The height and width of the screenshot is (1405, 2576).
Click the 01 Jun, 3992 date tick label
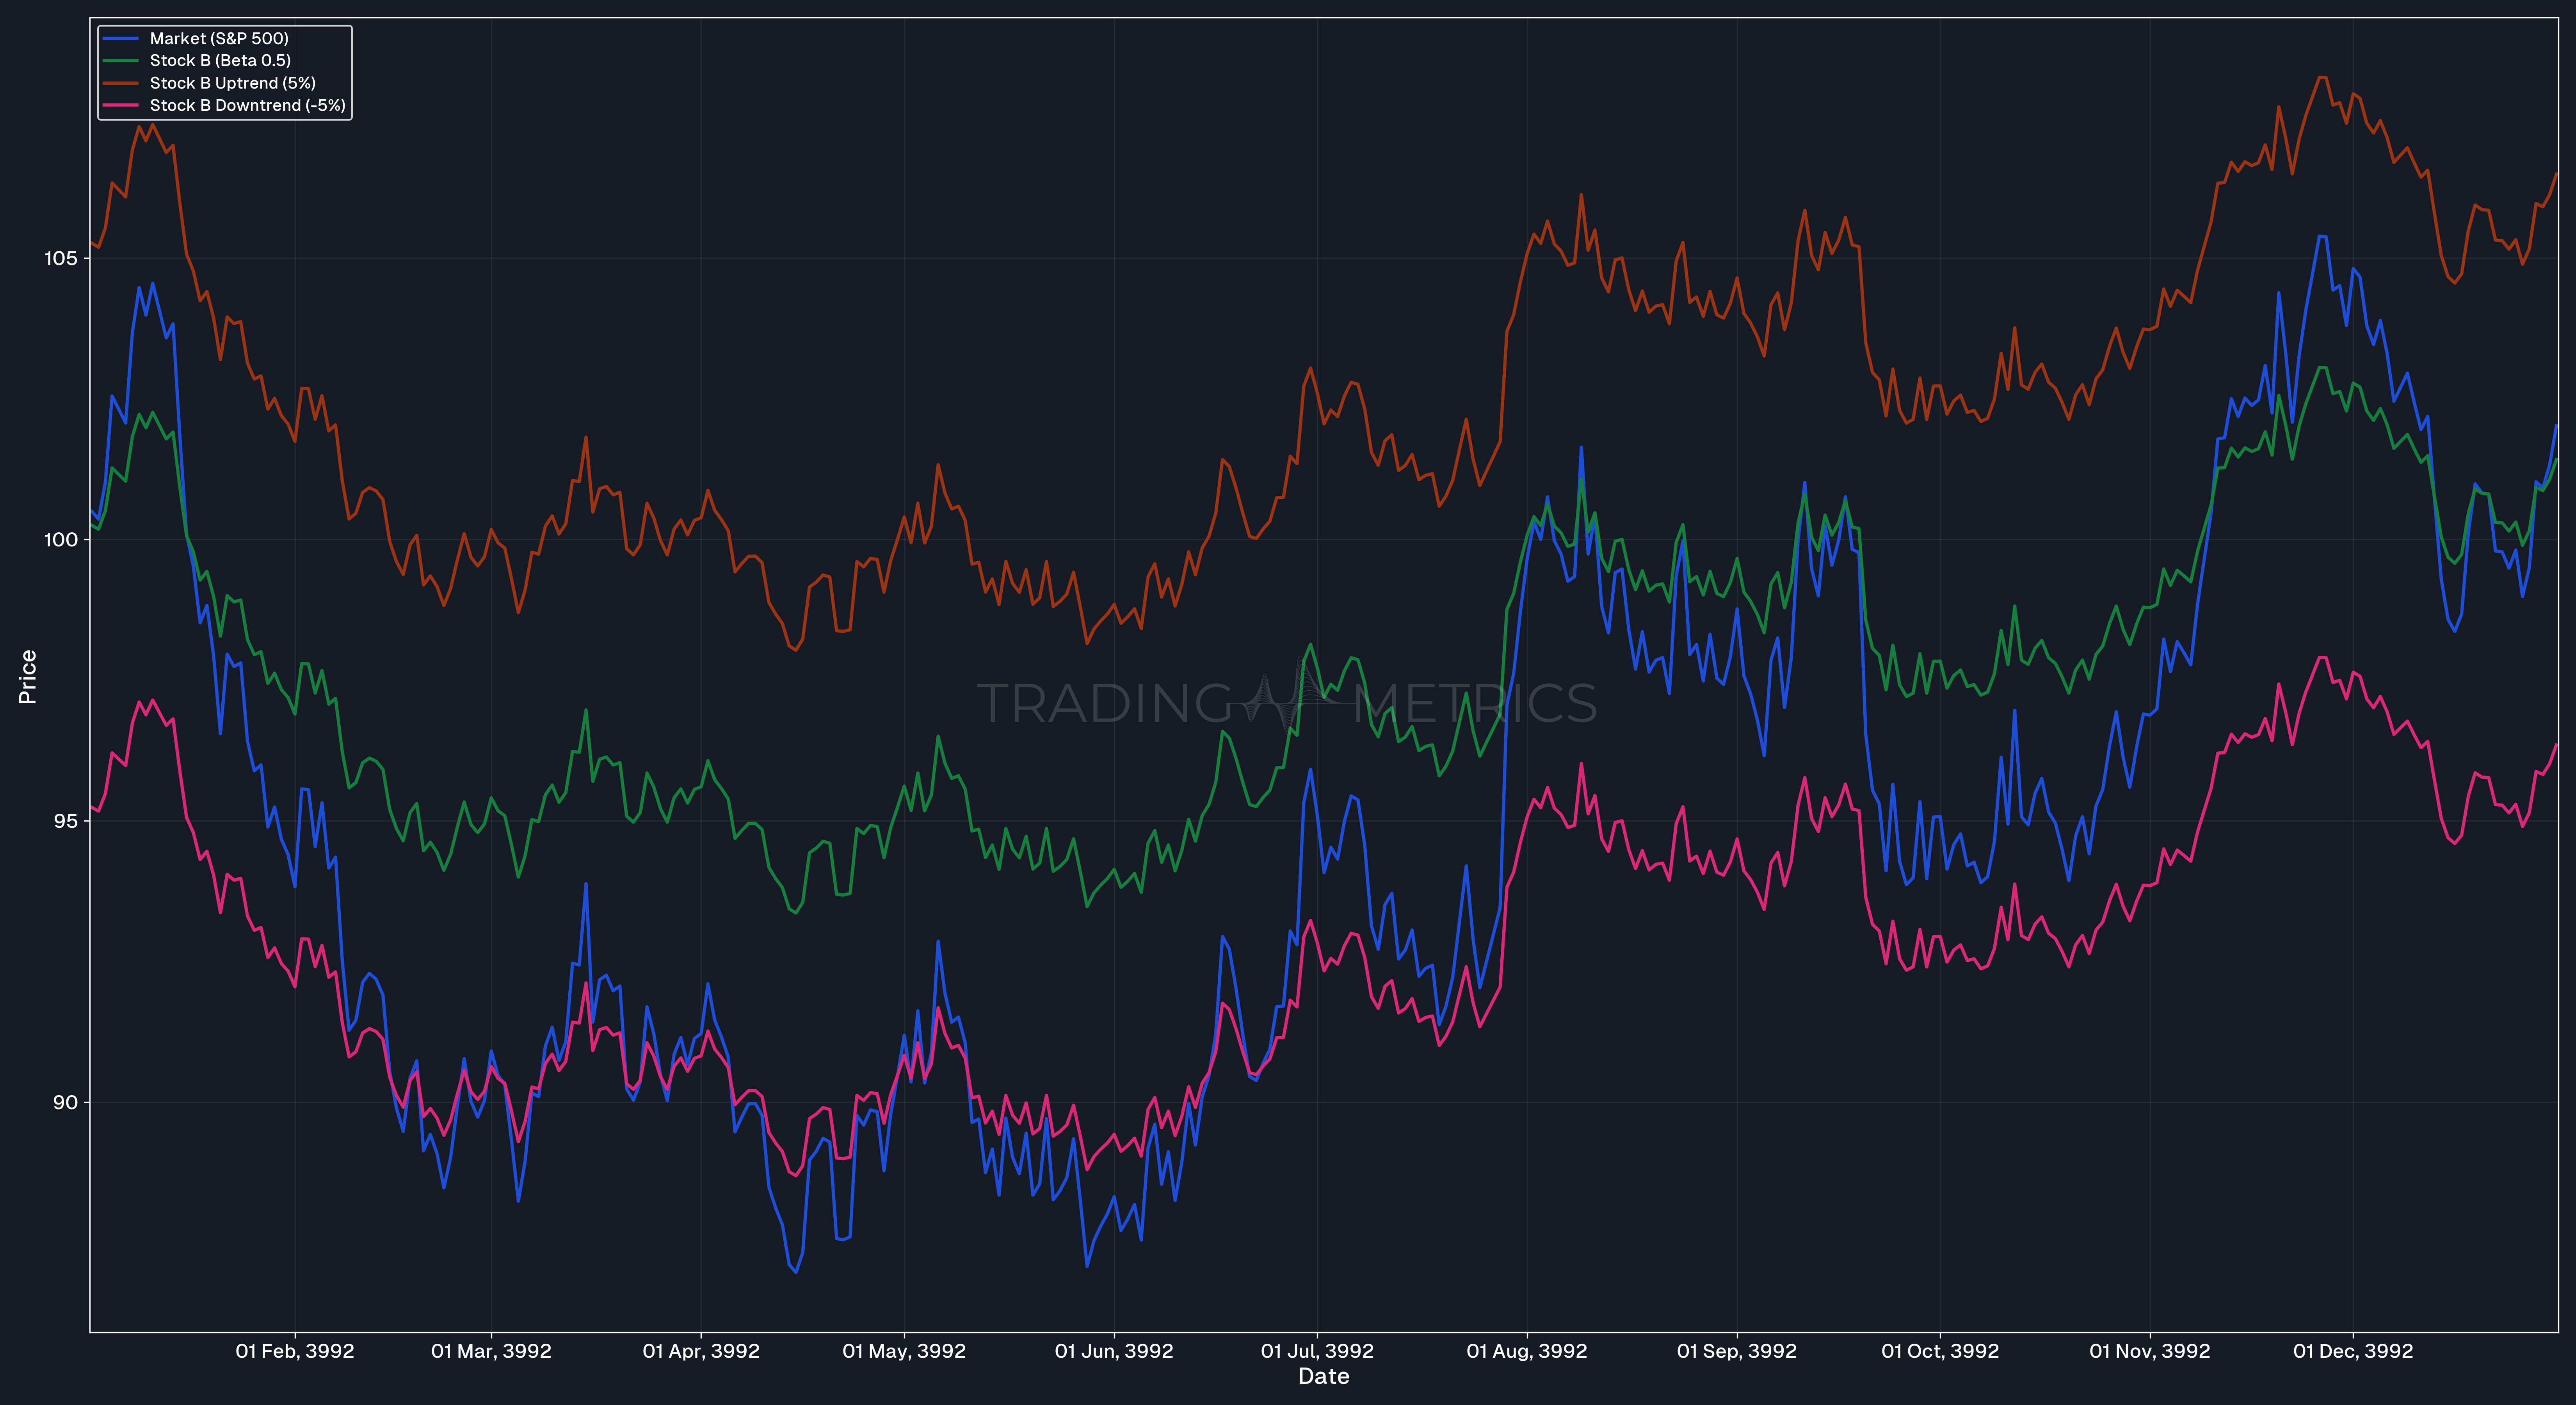click(1114, 1351)
